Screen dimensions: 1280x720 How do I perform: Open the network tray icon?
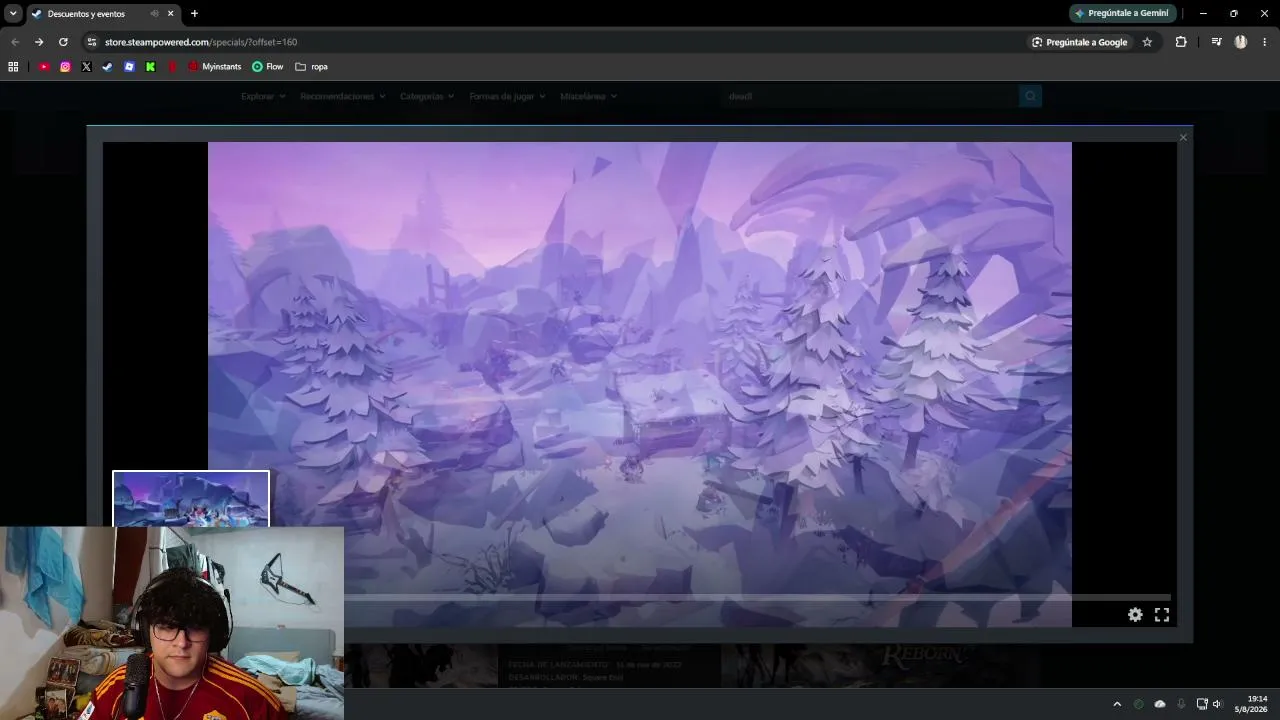click(x=1202, y=704)
